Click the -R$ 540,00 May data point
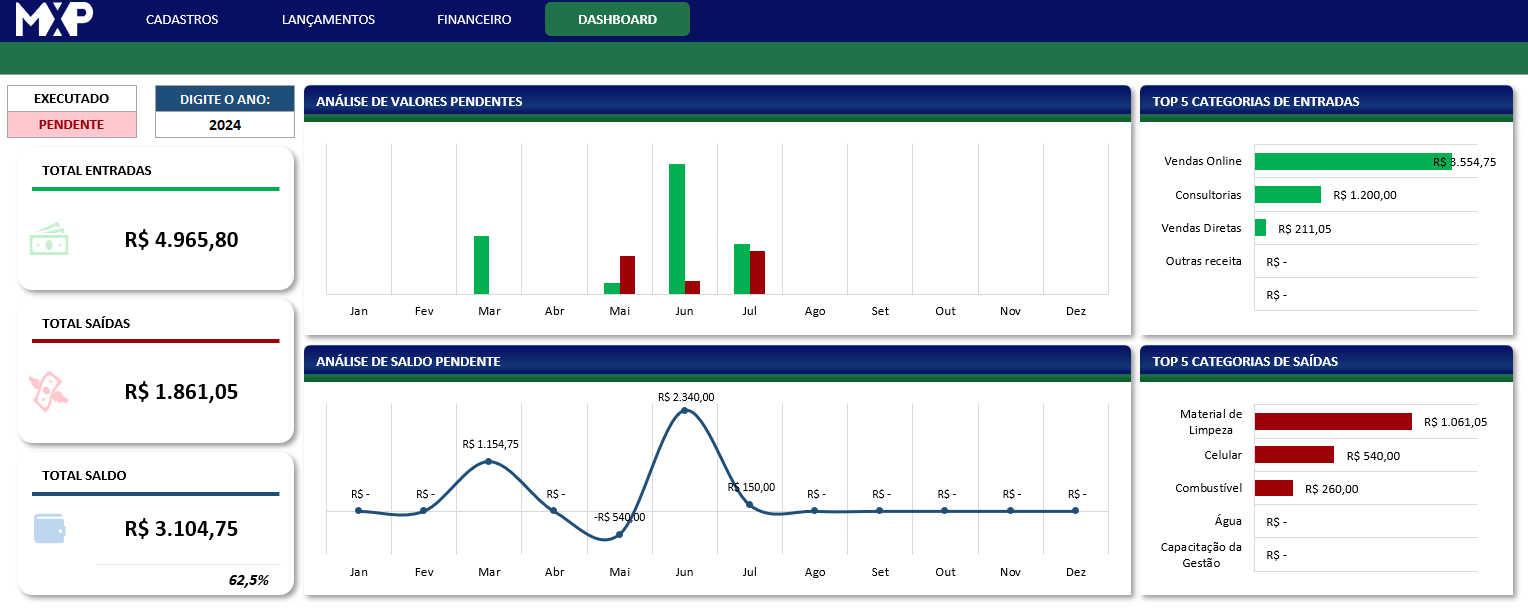This screenshot has height=608, width=1528. (x=619, y=534)
